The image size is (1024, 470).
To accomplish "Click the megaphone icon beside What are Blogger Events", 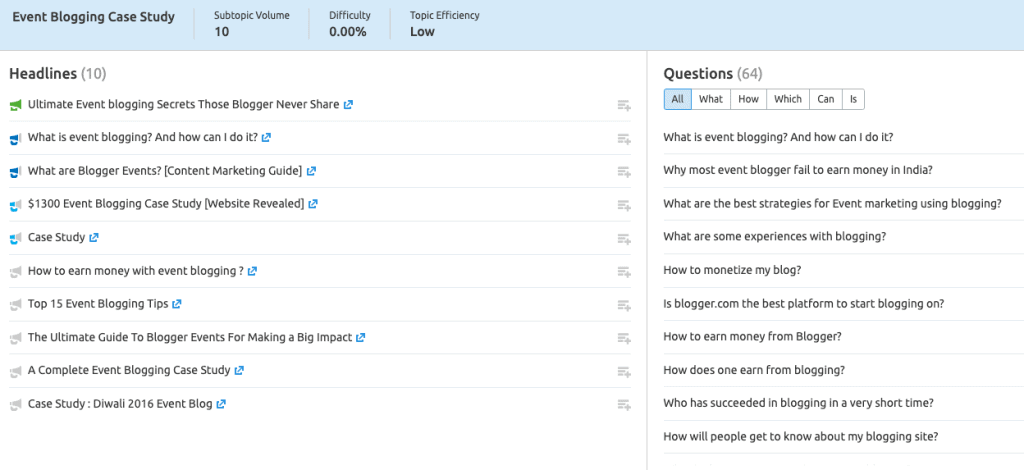I will click(16, 172).
